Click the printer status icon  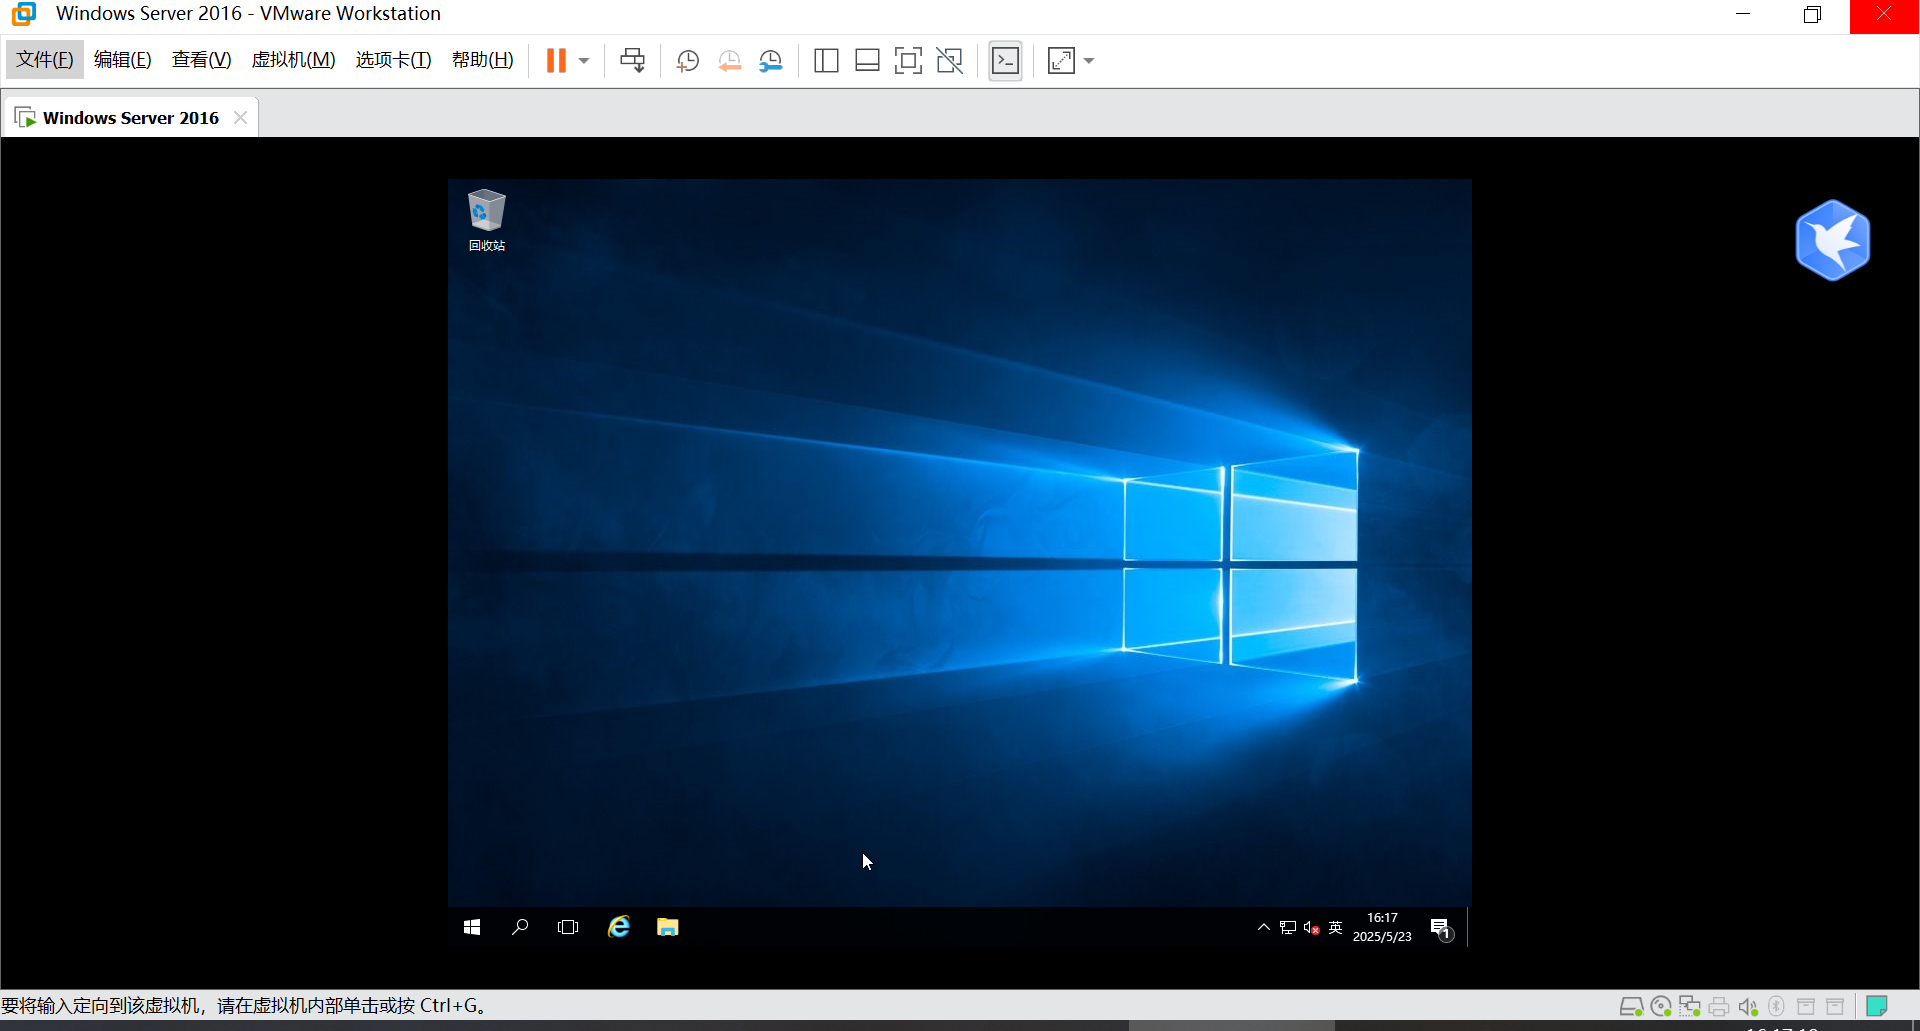click(x=1719, y=1006)
